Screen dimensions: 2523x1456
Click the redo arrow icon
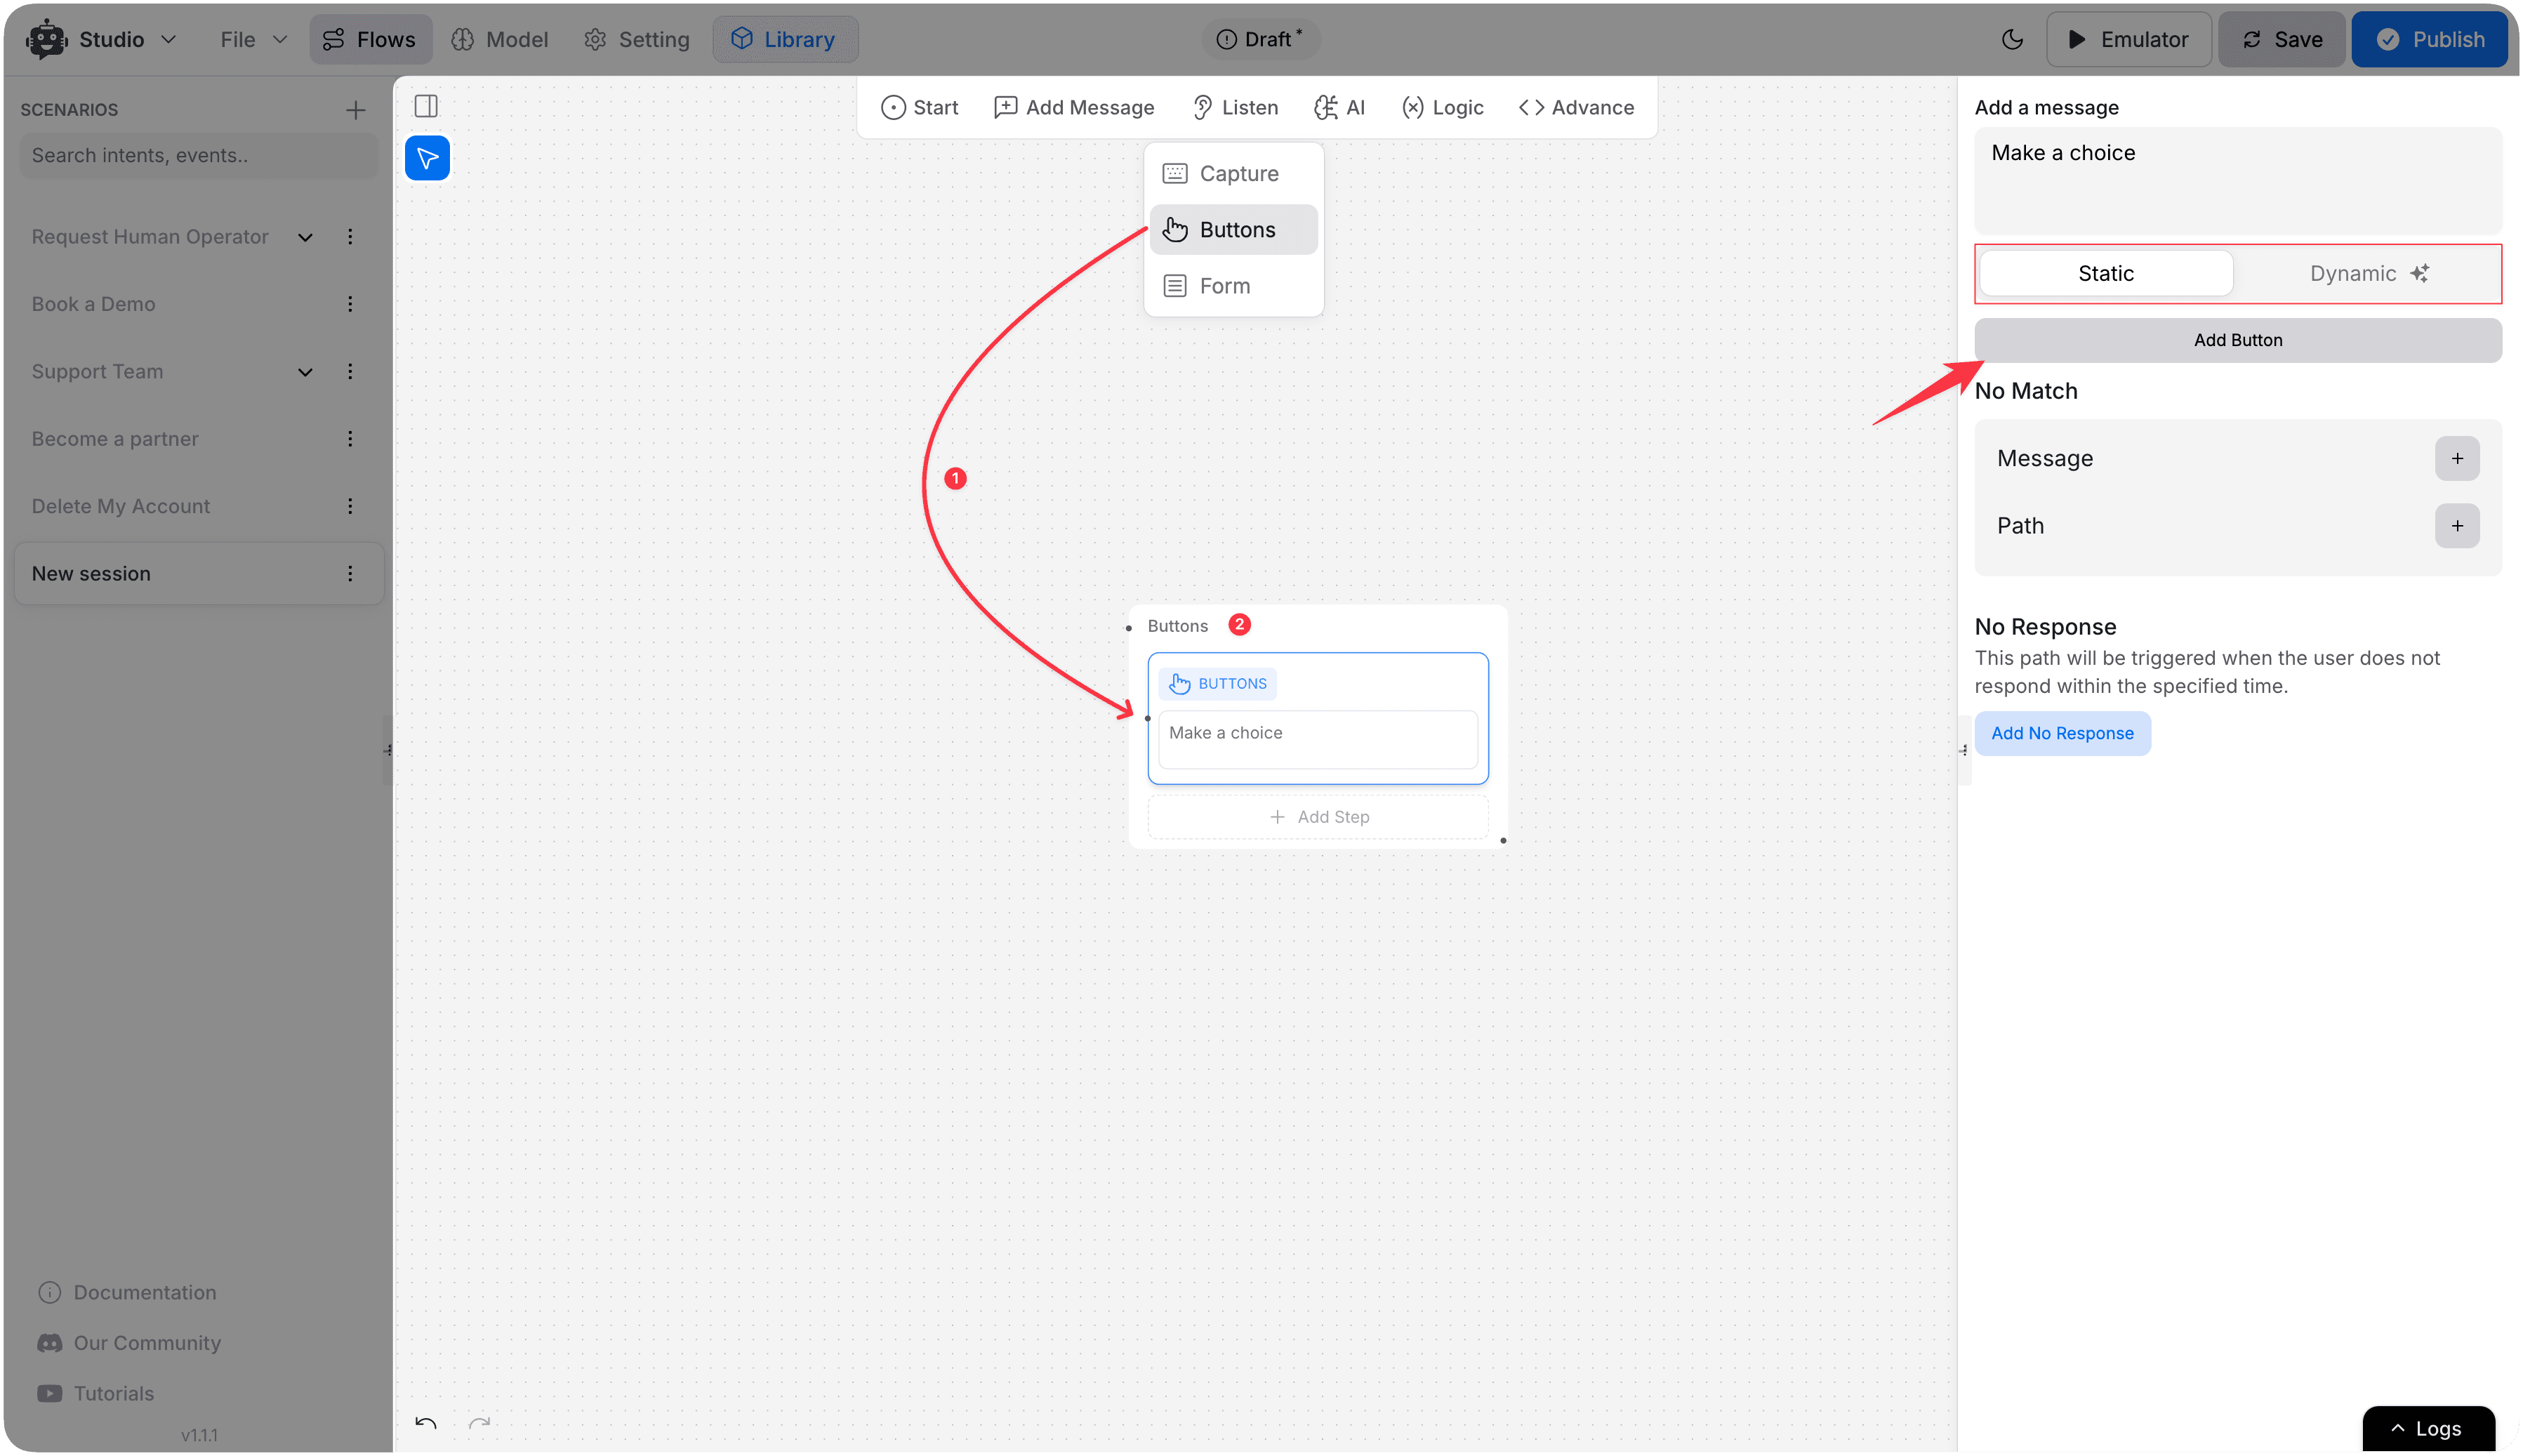pos(480,1423)
